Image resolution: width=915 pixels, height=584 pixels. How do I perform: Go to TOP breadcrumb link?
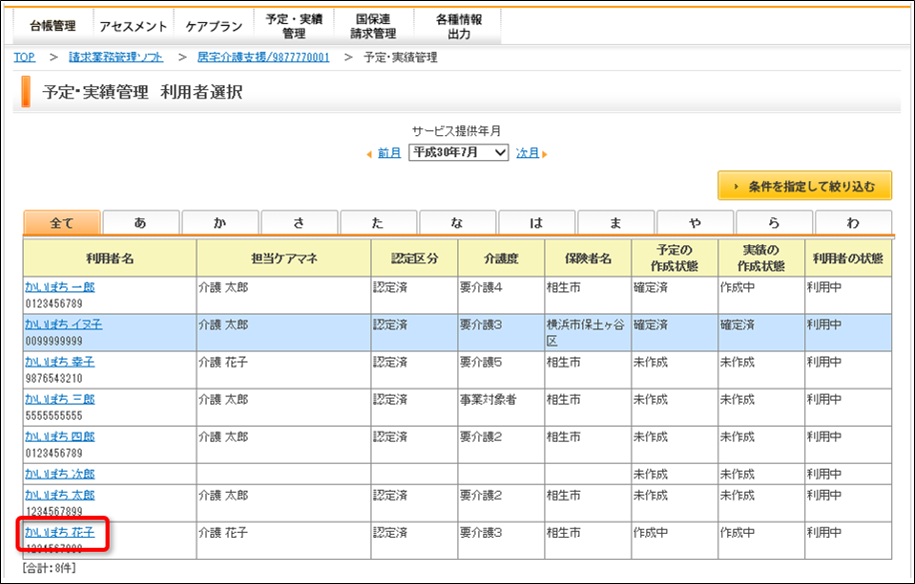[x=25, y=57]
